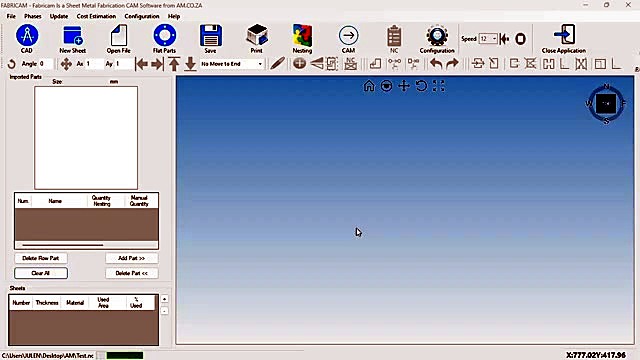640x360 pixels.
Task: Click the sheets list up stepper
Action: pyautogui.click(x=164, y=299)
